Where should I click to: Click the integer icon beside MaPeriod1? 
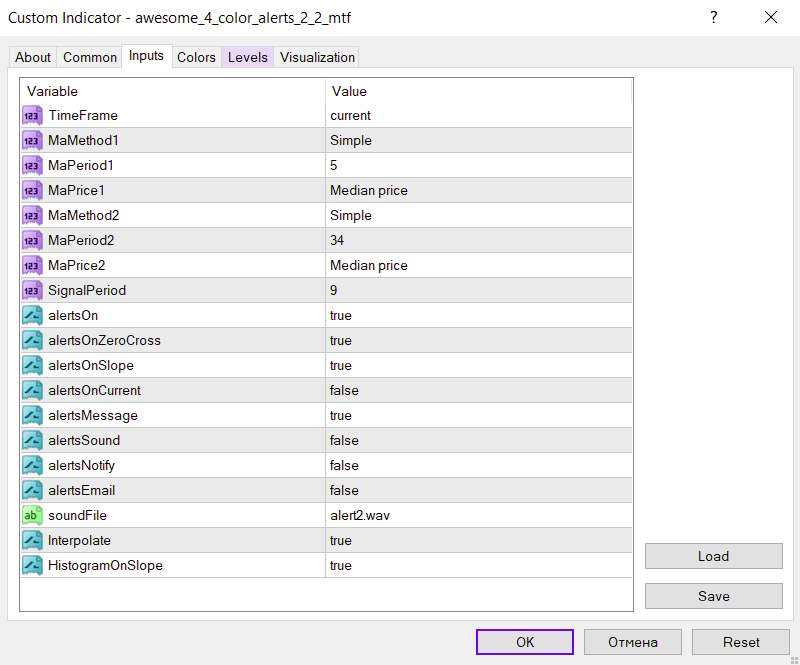click(x=31, y=166)
